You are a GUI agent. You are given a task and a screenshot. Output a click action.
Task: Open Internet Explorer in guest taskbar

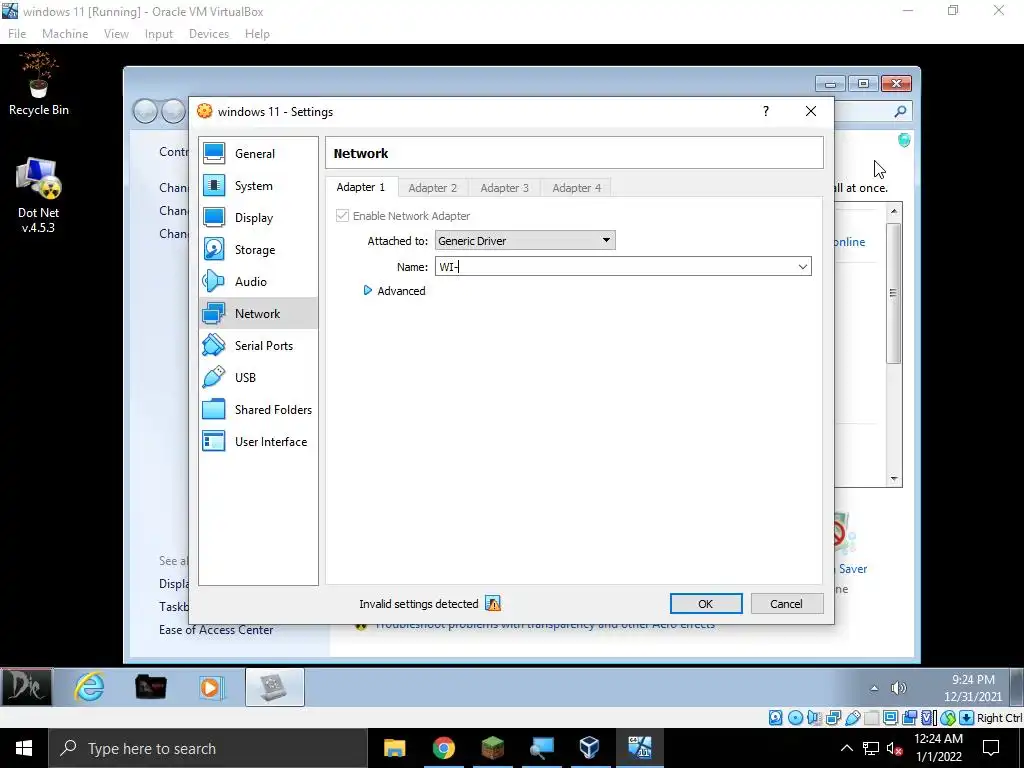pos(89,687)
